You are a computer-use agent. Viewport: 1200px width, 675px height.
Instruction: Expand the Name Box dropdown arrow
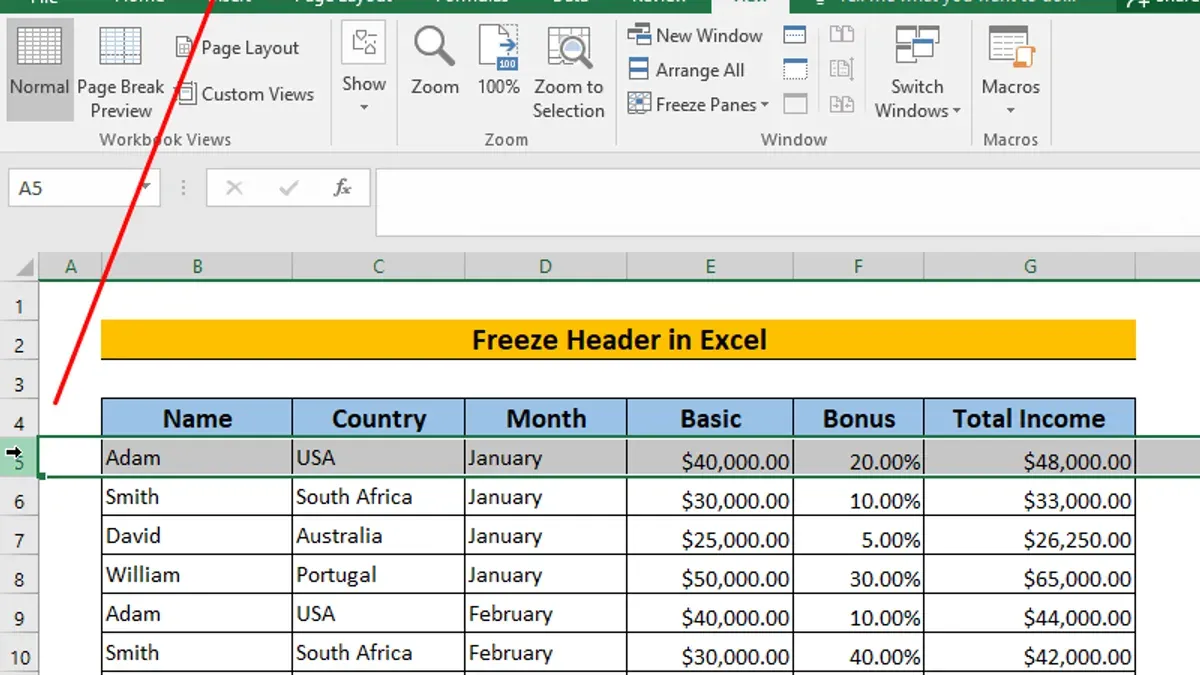146,188
